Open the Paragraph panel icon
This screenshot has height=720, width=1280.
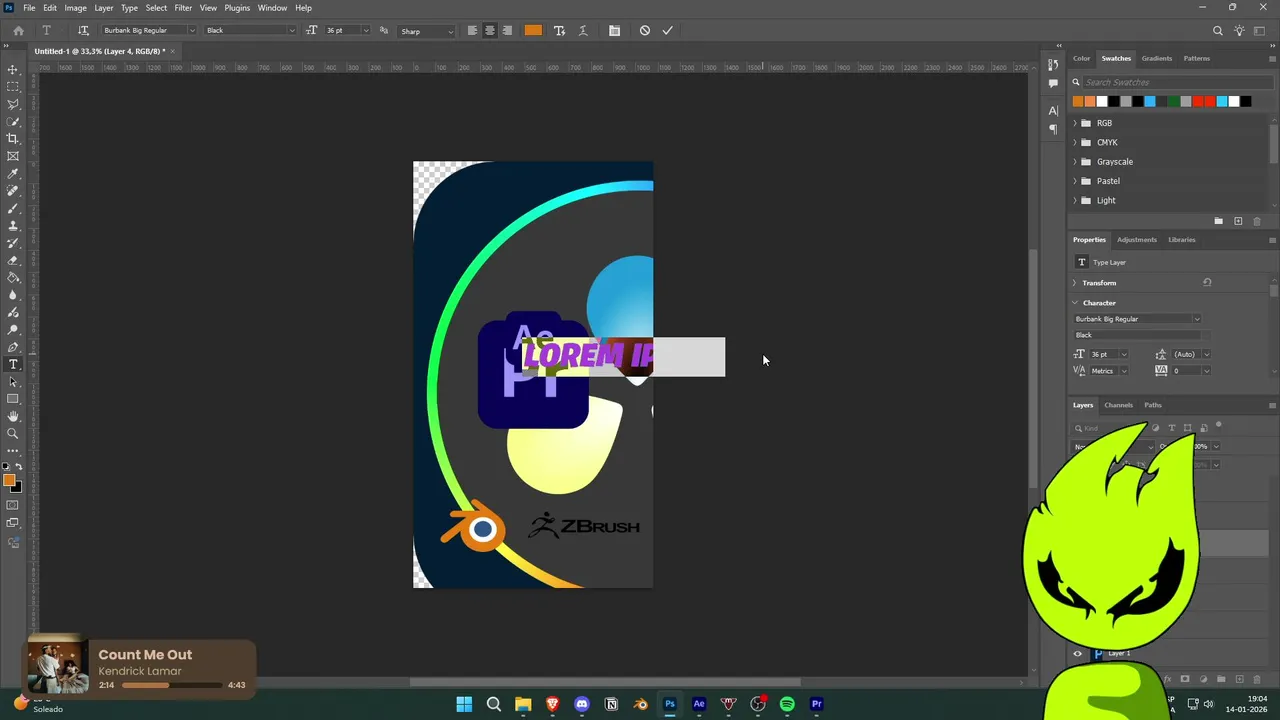(1053, 129)
